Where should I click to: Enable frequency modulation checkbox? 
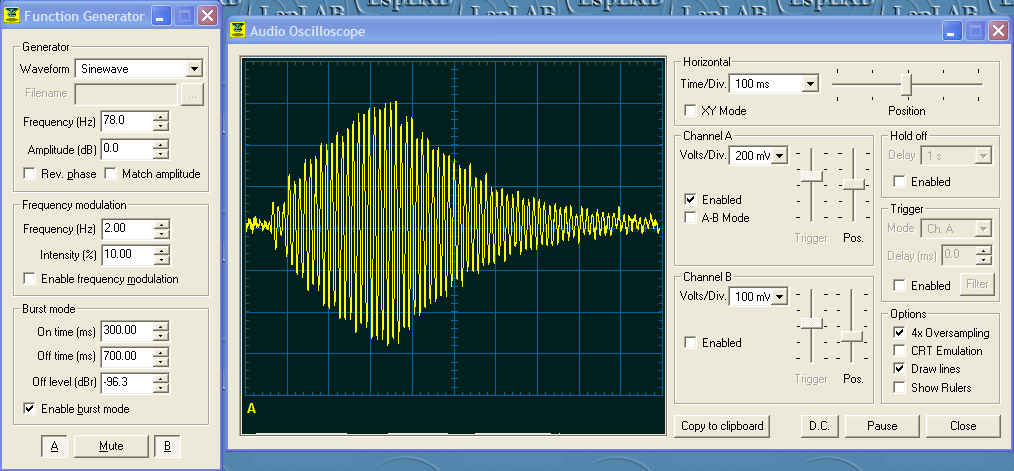tap(29, 279)
